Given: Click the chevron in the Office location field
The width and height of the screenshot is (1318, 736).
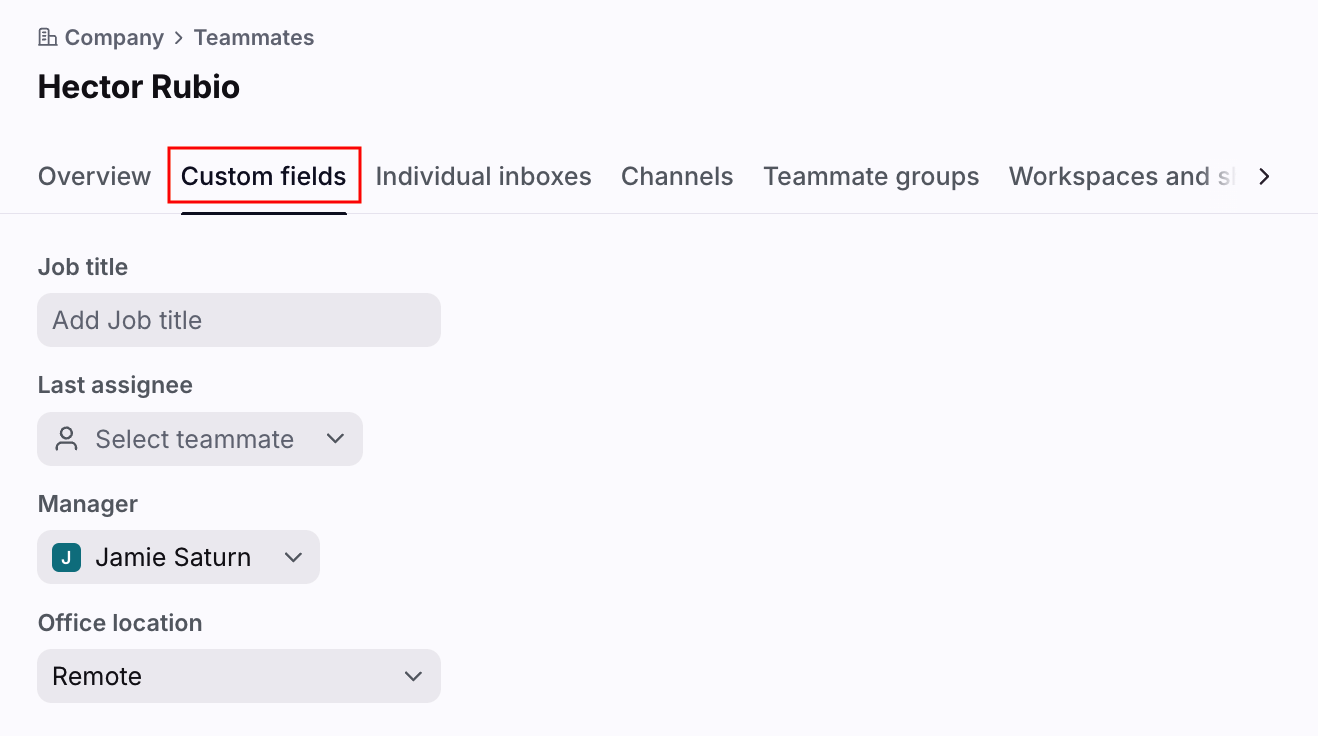Looking at the screenshot, I should point(413,677).
